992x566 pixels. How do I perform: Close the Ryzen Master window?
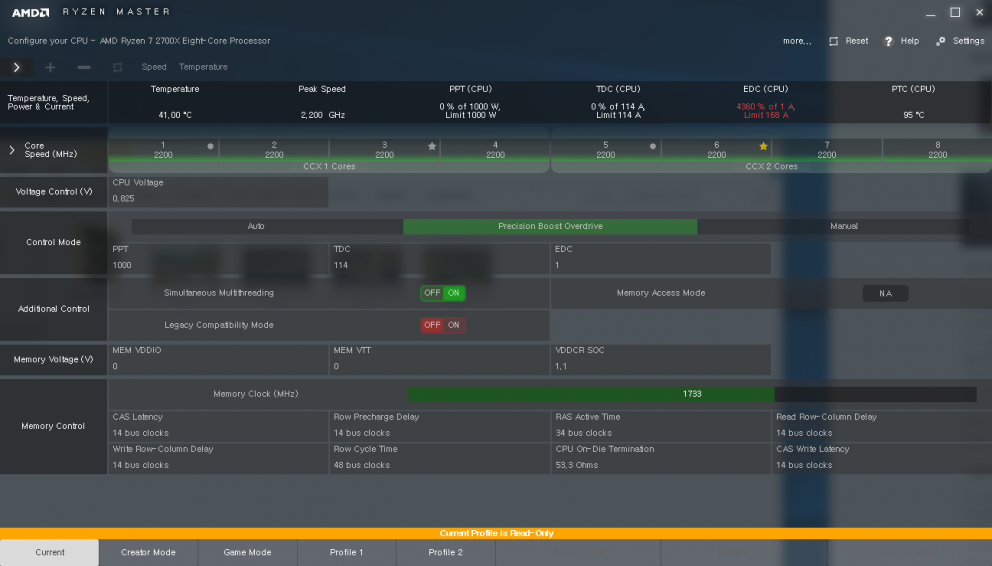tap(979, 12)
